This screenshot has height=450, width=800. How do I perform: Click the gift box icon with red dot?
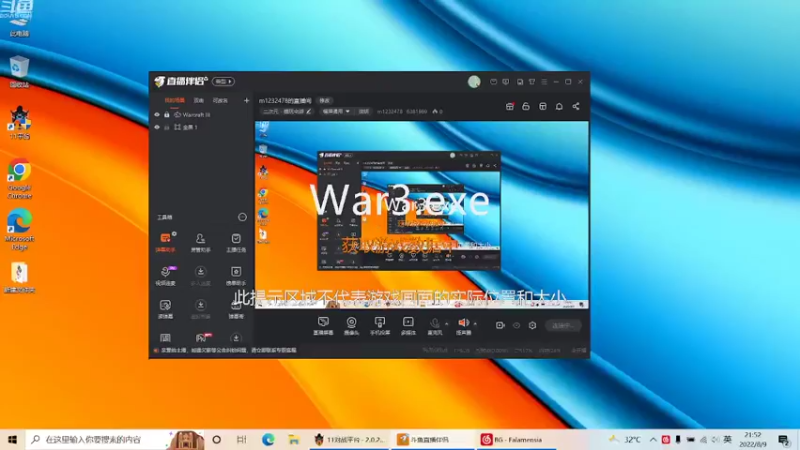pyautogui.click(x=509, y=106)
